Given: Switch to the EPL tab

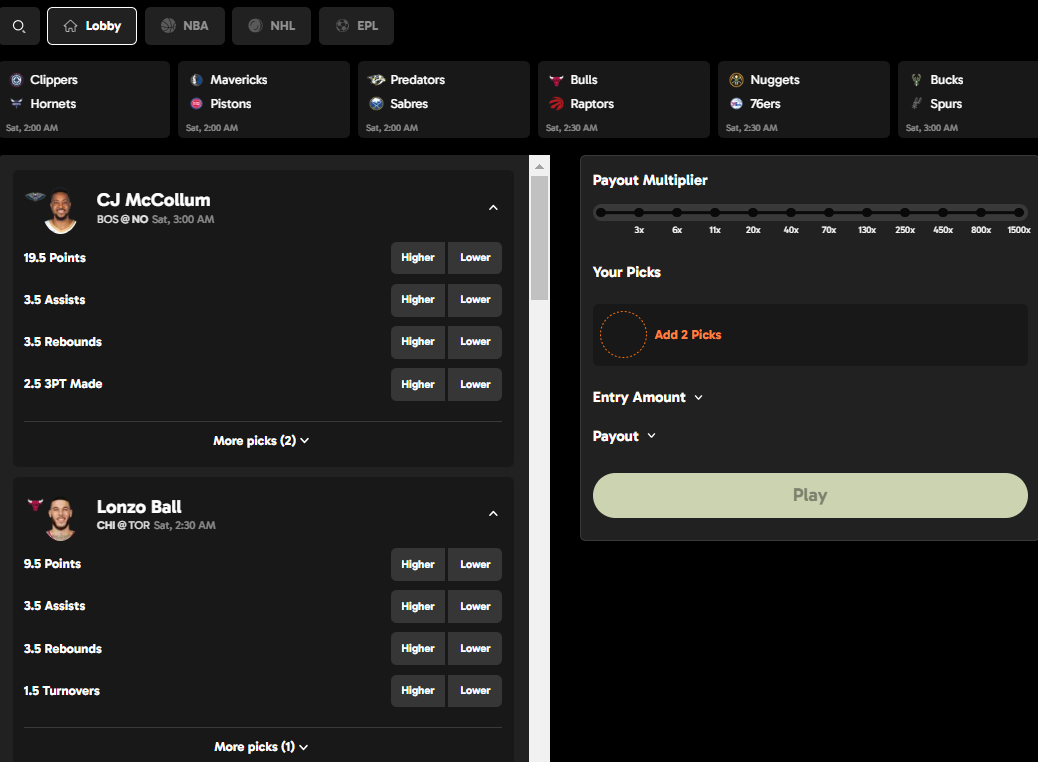Looking at the screenshot, I should pyautogui.click(x=356, y=26).
